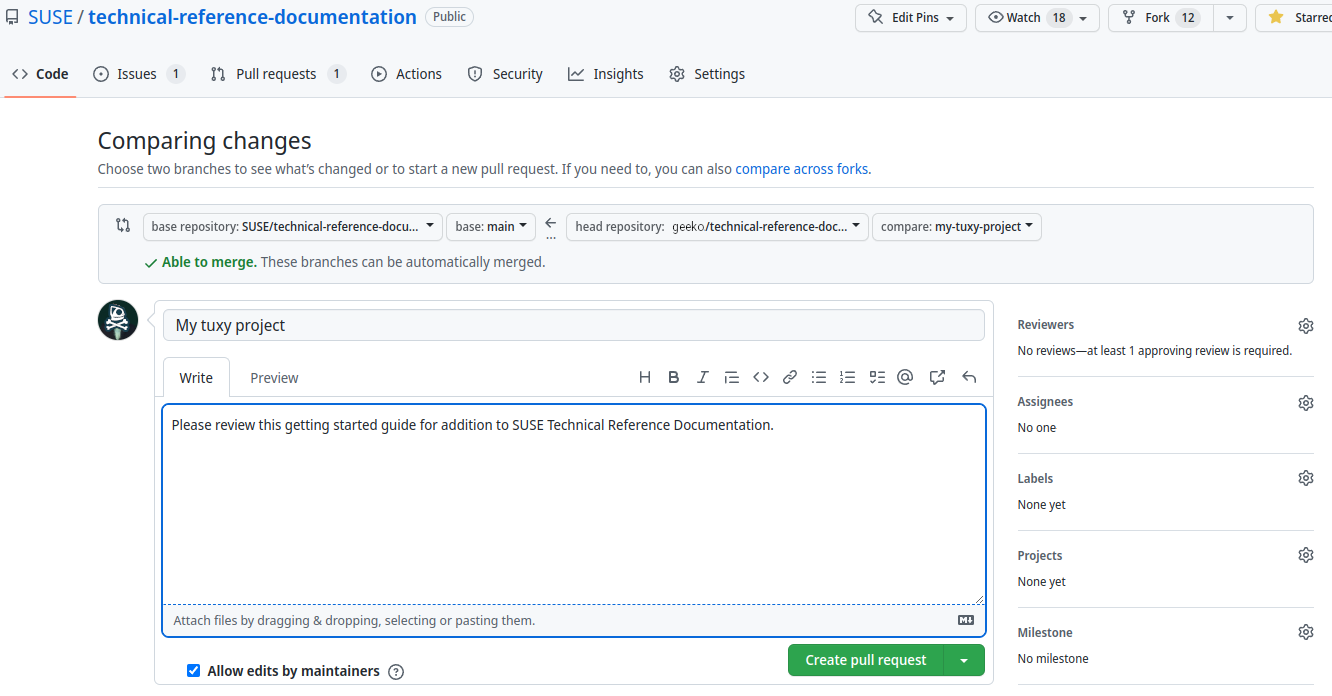Open the Create pull request options arrow
Viewport: 1332px width, 696px height.
click(964, 660)
